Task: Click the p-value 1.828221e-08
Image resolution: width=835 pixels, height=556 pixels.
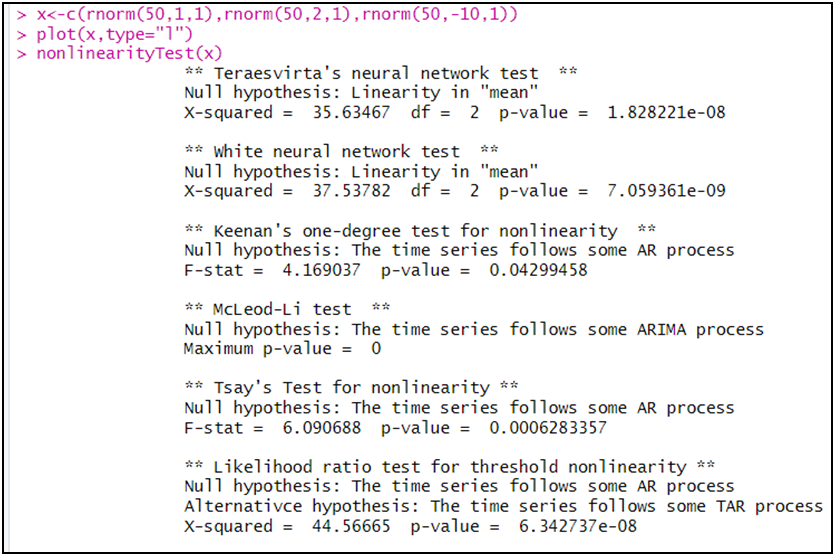Action: click(x=666, y=112)
